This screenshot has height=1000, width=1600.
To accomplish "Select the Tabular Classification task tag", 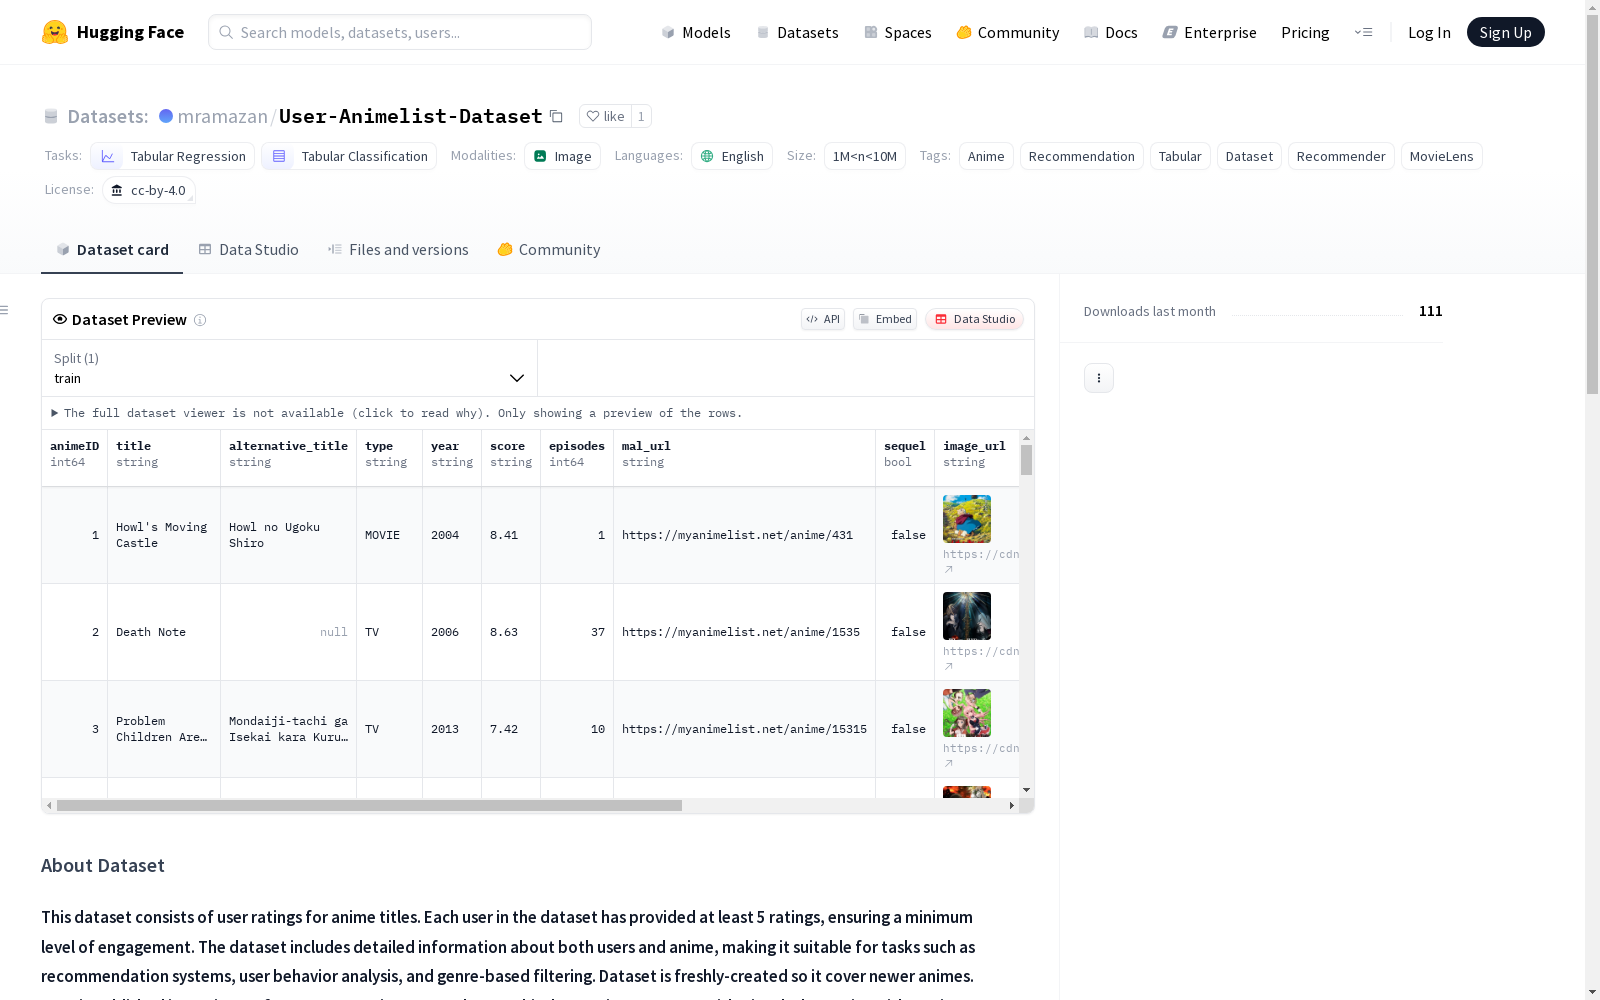I will pos(349,156).
